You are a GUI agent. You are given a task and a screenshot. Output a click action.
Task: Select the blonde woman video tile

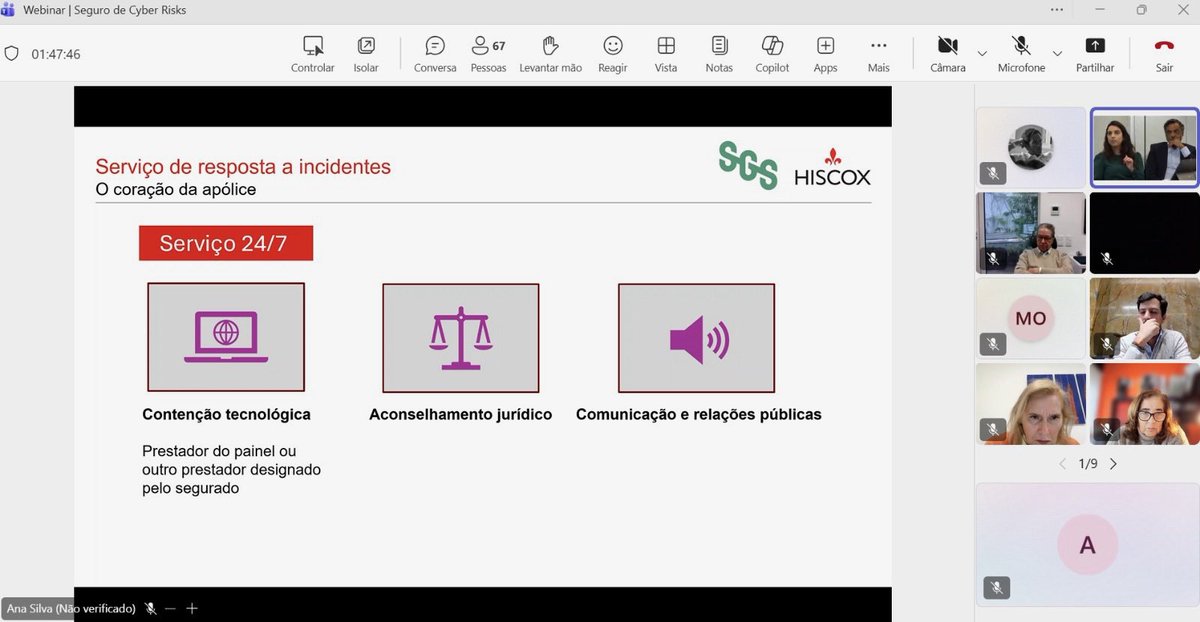[1030, 404]
